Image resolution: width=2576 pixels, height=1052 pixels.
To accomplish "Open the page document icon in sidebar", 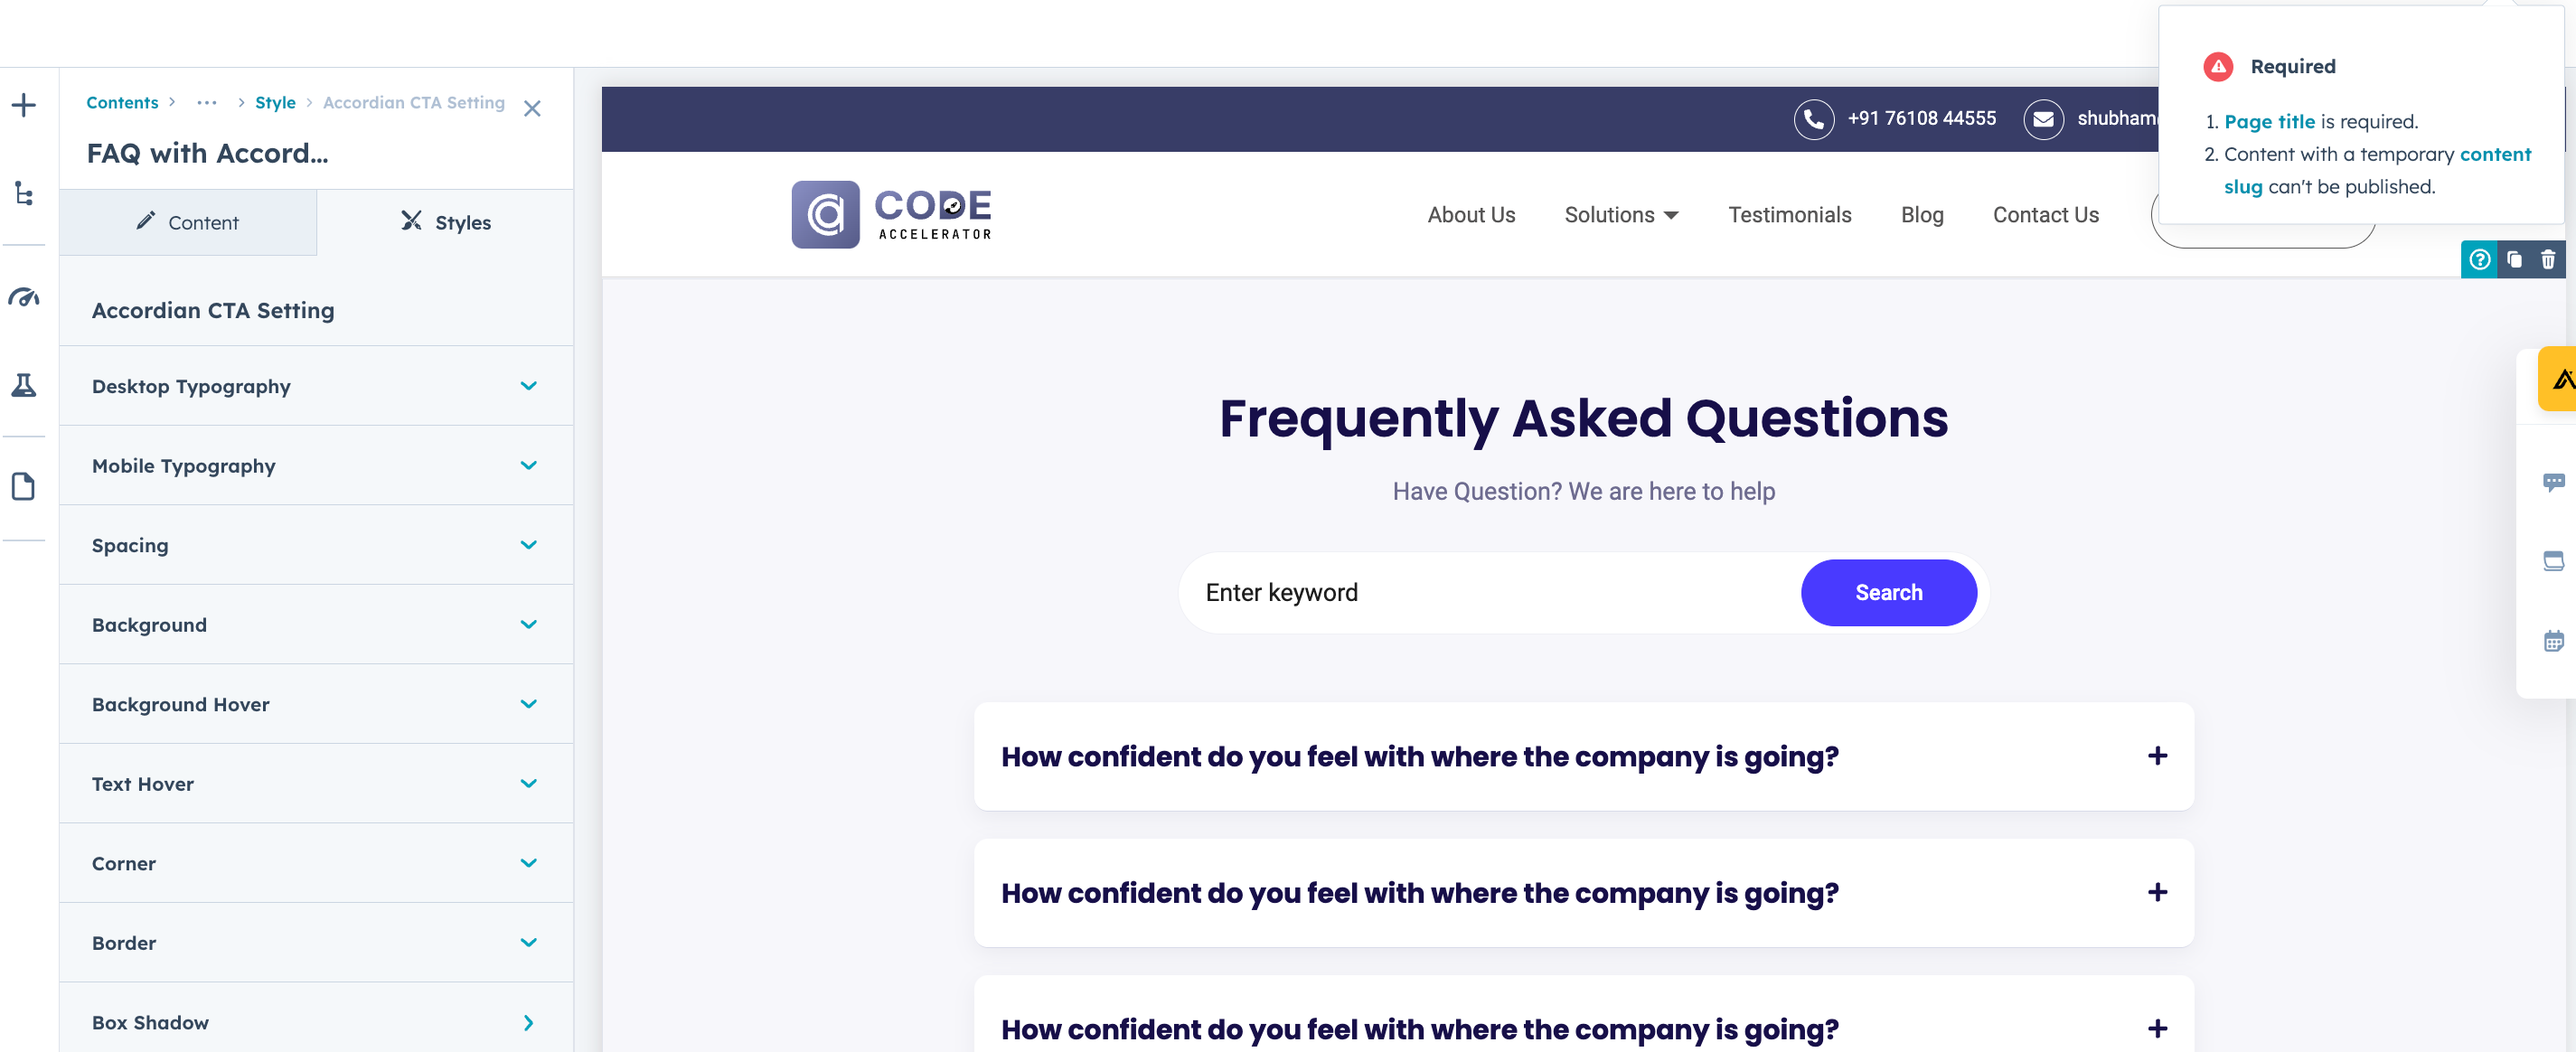I will (x=24, y=487).
